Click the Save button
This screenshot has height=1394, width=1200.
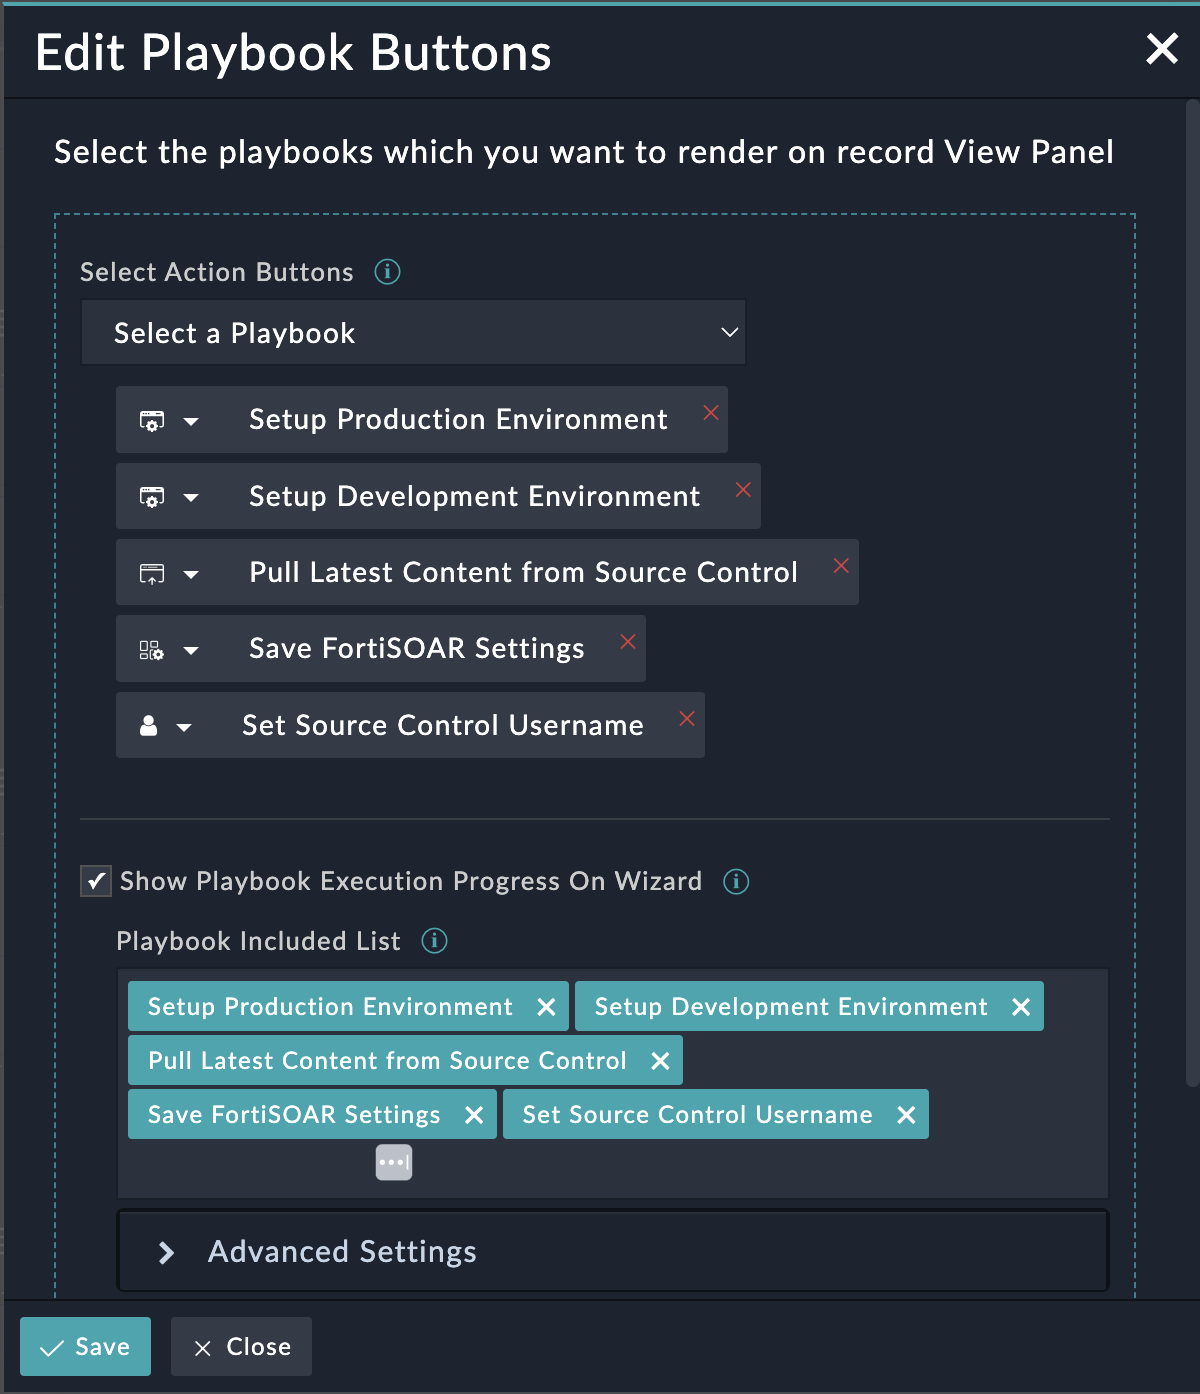pyautogui.click(x=85, y=1347)
